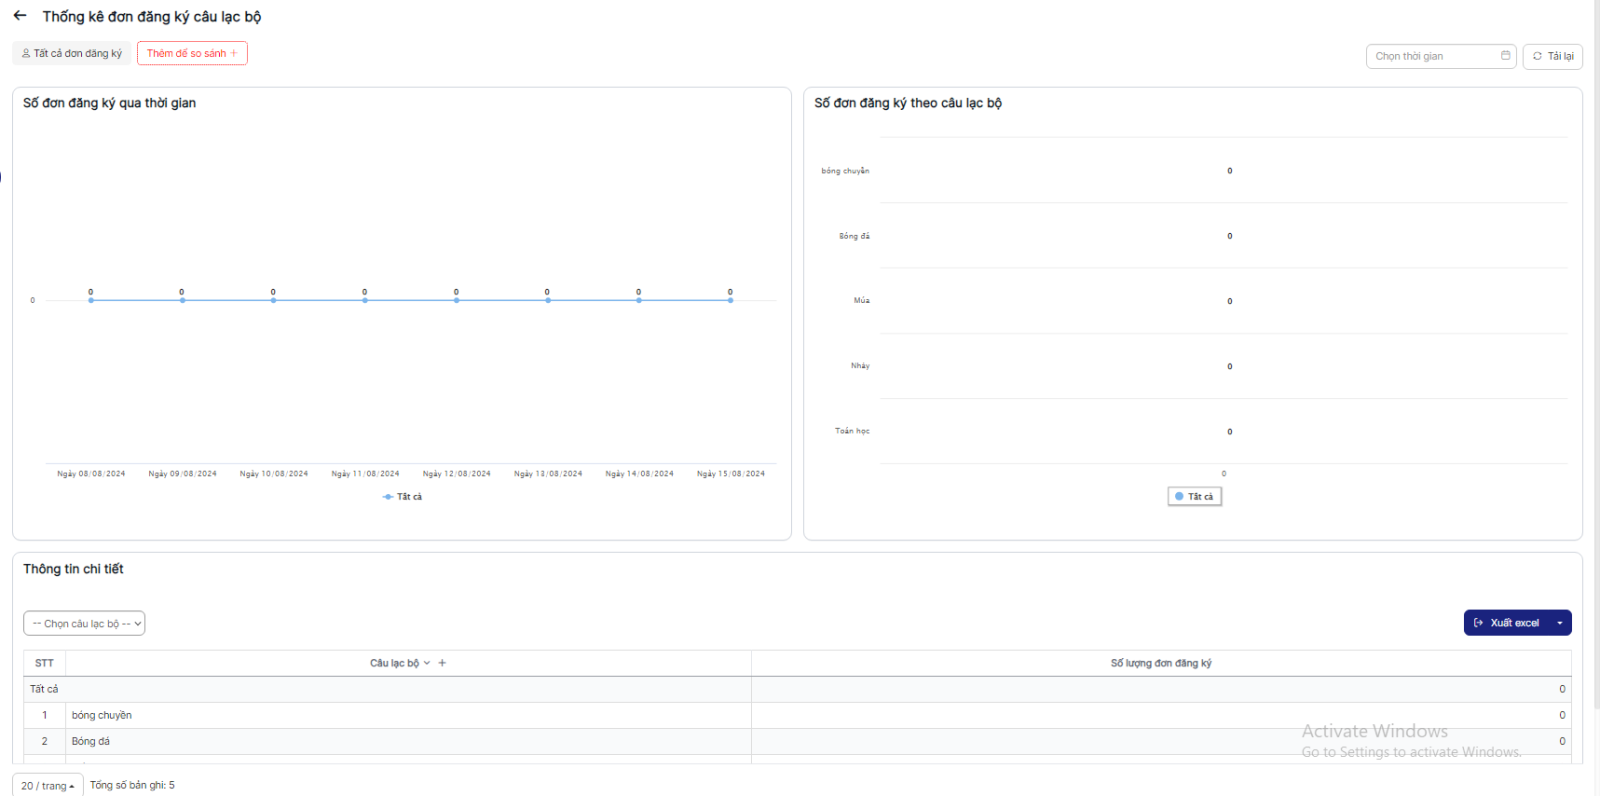Click the data point for Ngày 11/08/2024
This screenshot has width=1600, height=796.
pyautogui.click(x=365, y=300)
